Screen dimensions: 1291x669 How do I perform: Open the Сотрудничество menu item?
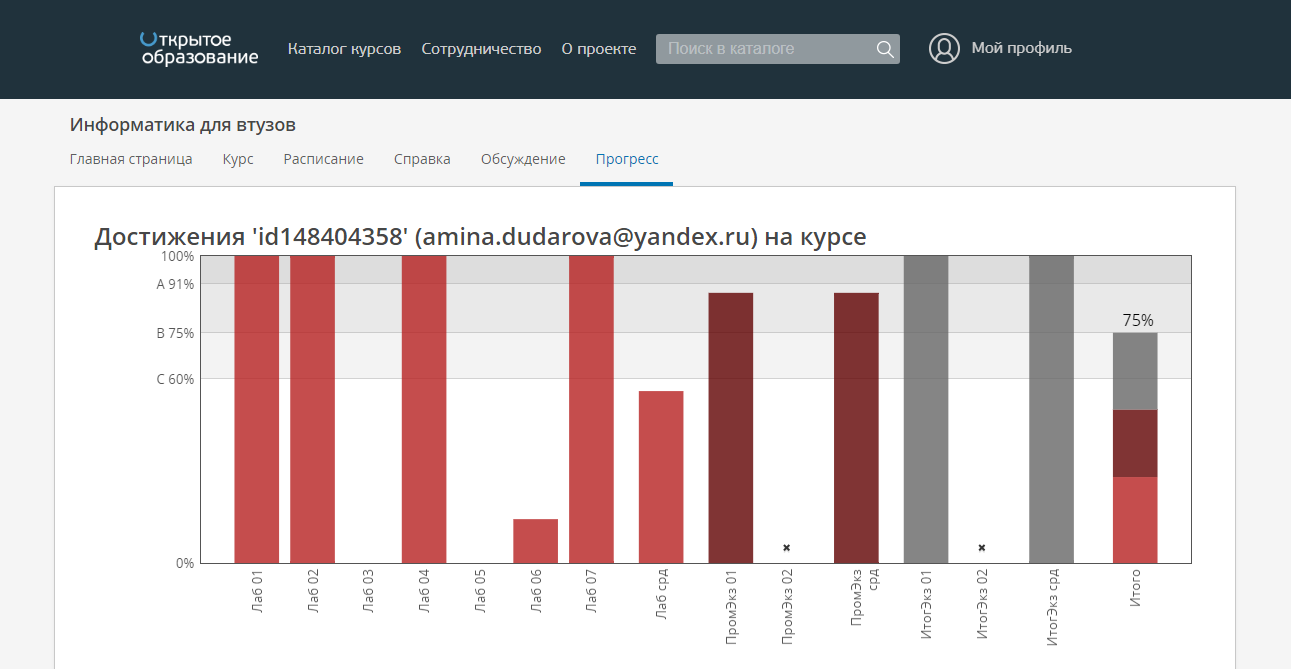[x=481, y=49]
